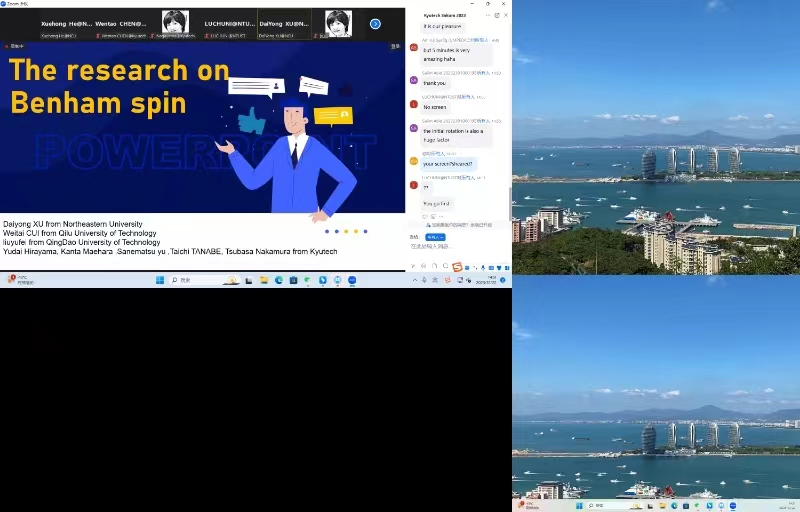This screenshot has height=512, width=800.
Task: Show next participants with the blue arrow
Action: (375, 24)
